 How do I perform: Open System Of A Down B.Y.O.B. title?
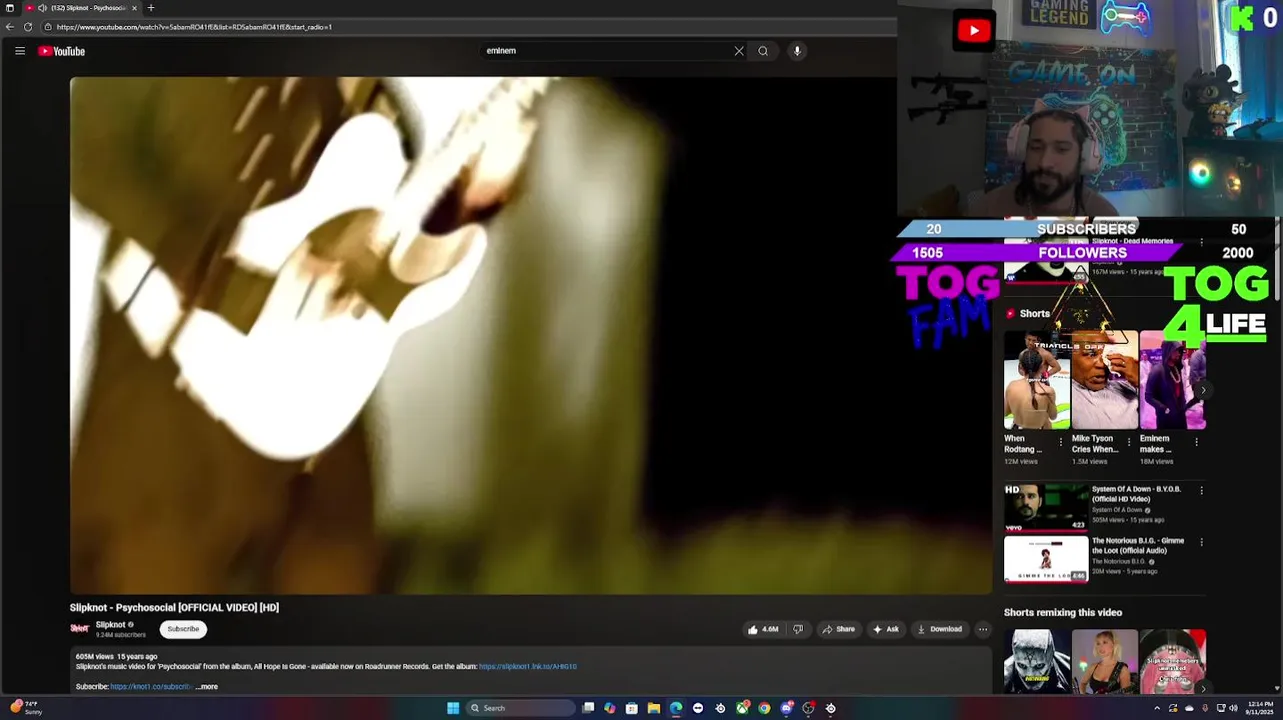1136,494
